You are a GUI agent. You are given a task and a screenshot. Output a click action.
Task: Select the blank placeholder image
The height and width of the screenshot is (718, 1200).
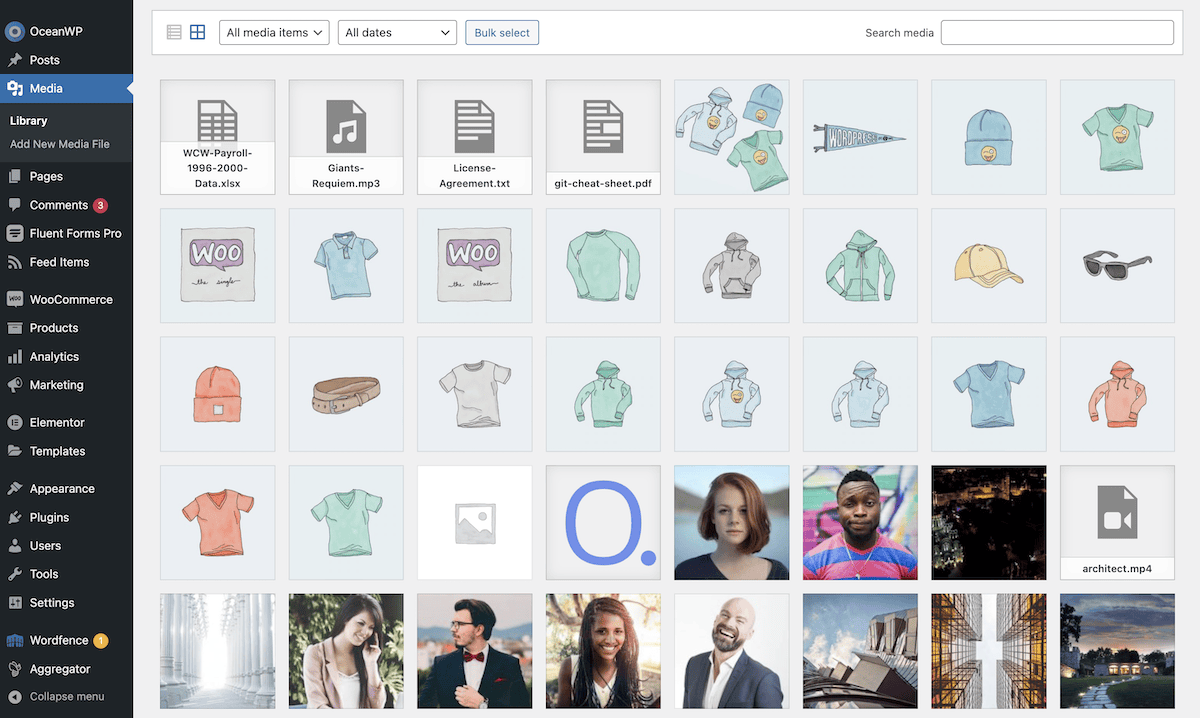pos(475,522)
